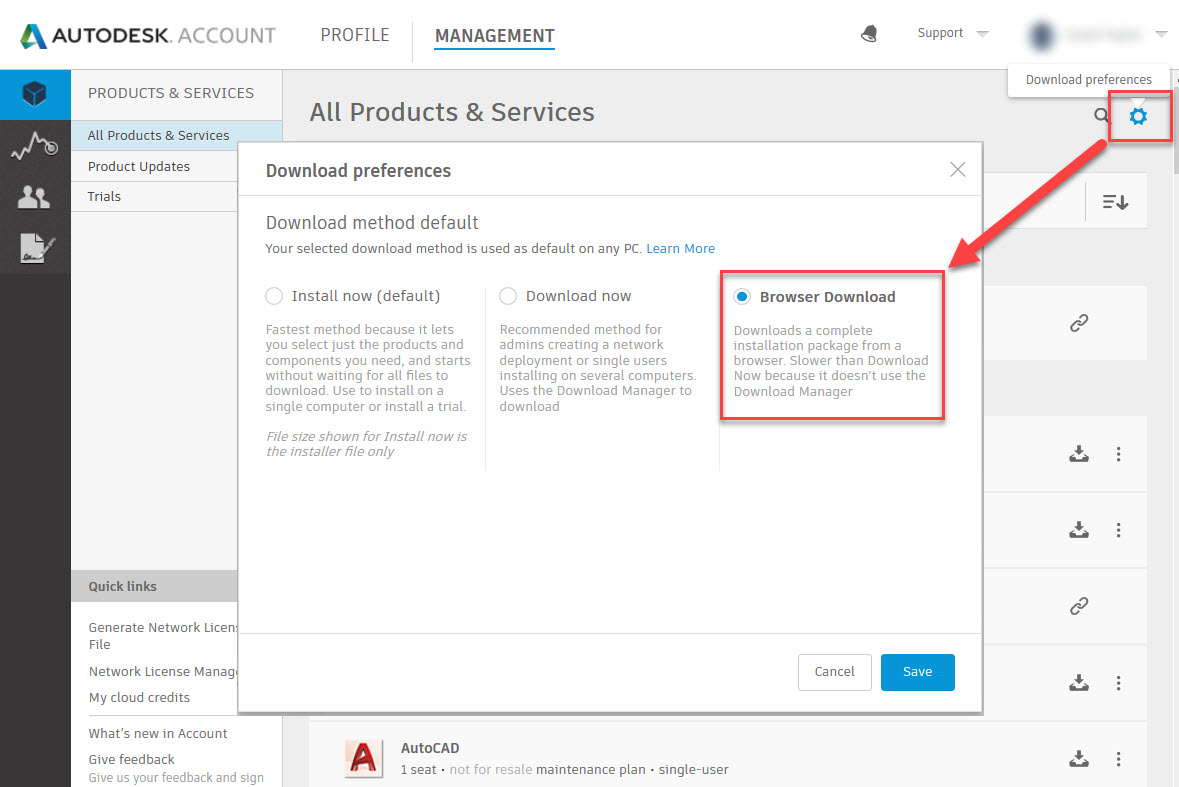Click the AutoCAD product name
1179x787 pixels.
point(430,748)
